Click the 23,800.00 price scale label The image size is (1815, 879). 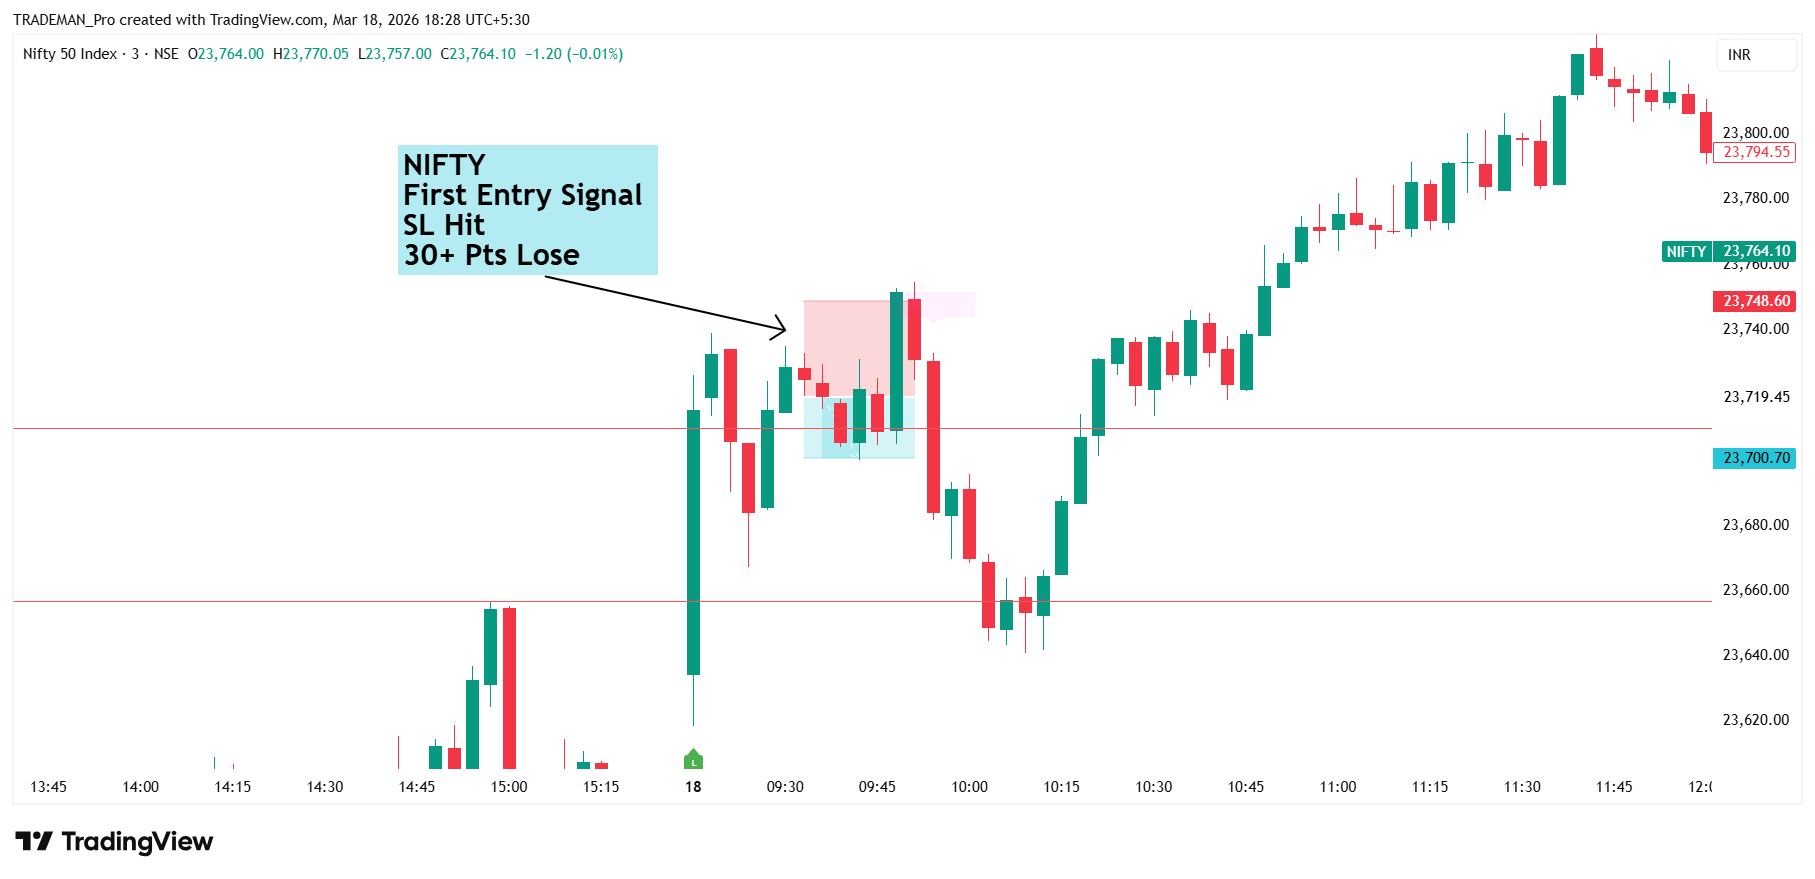(1755, 132)
